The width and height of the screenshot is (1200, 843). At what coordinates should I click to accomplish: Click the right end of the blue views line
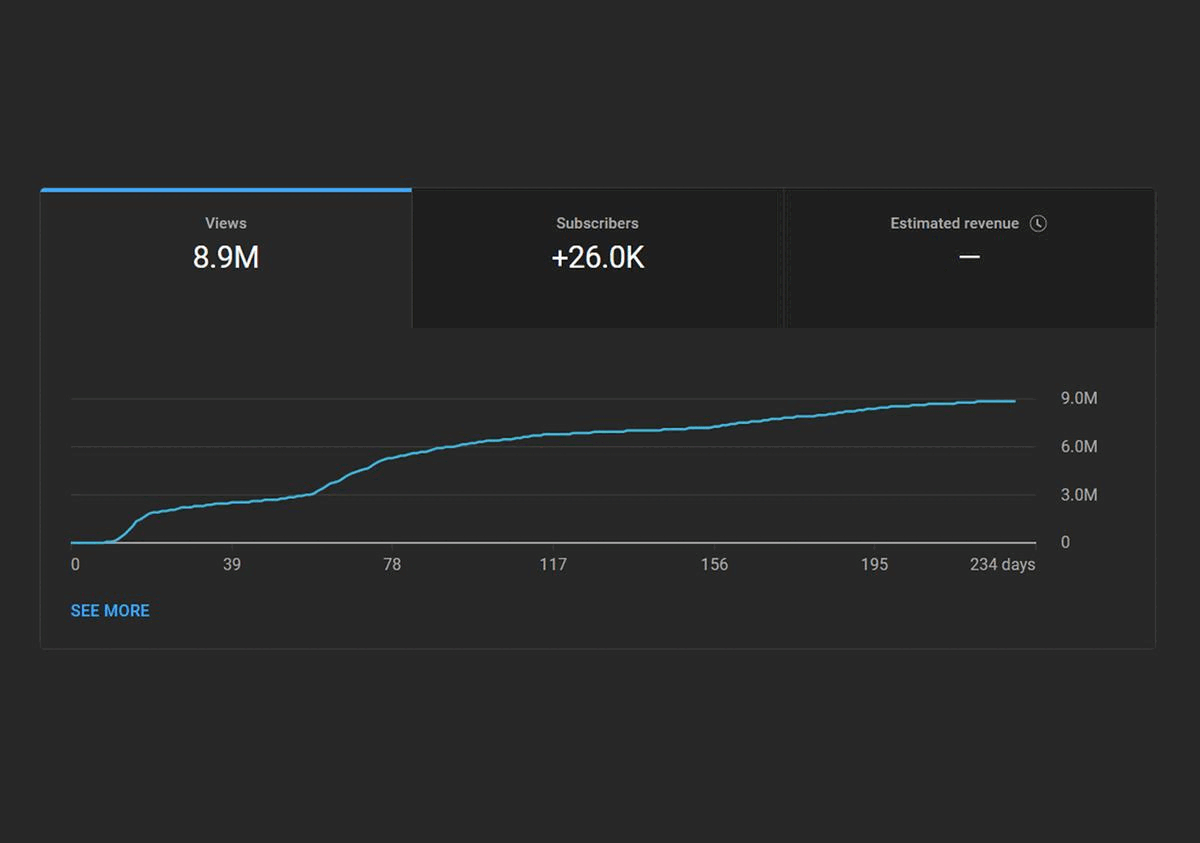(1014, 401)
